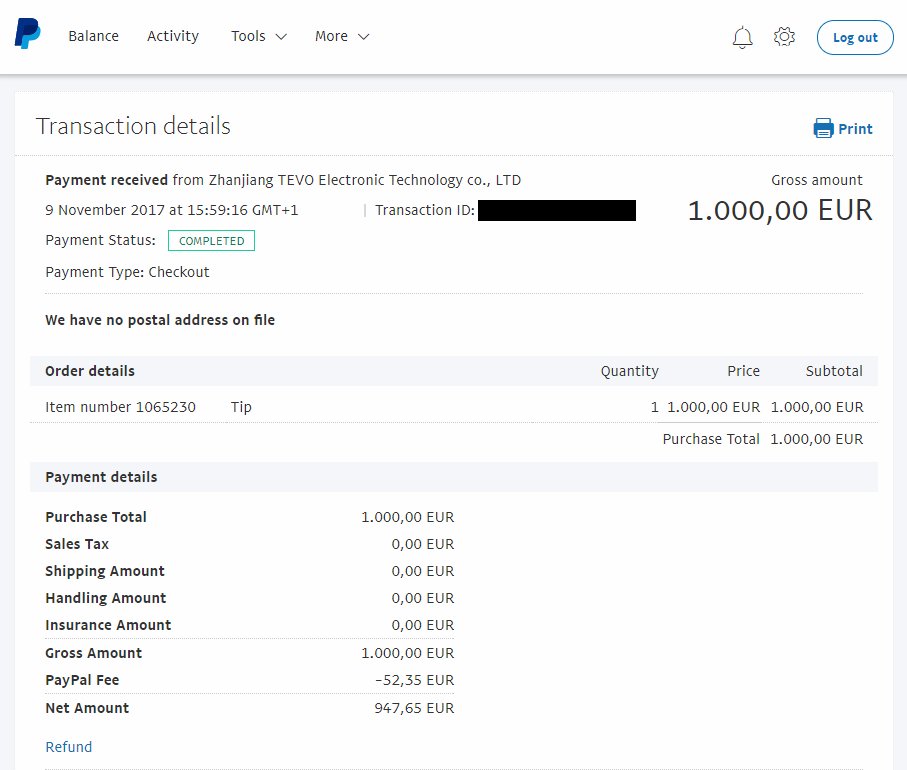907x770 pixels.
Task: Go to the Balance page
Action: tap(94, 36)
